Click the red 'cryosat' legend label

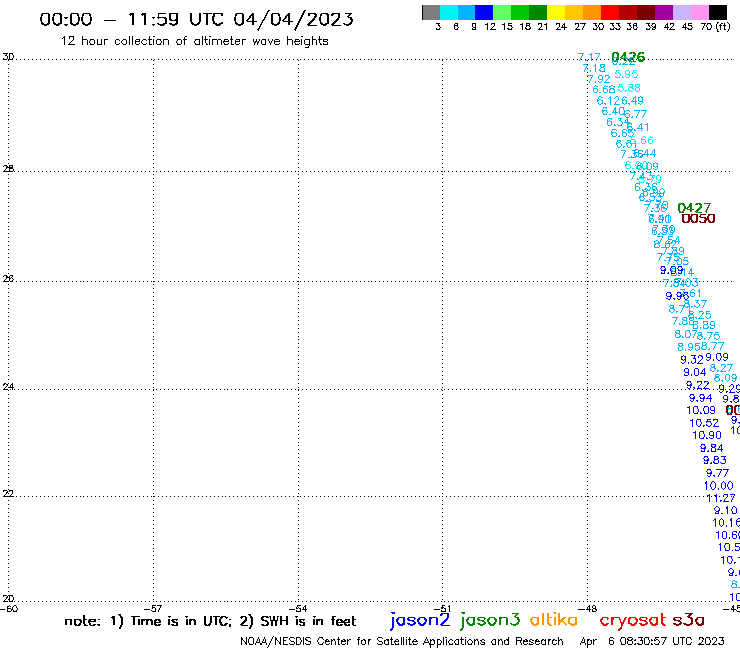[x=633, y=620]
